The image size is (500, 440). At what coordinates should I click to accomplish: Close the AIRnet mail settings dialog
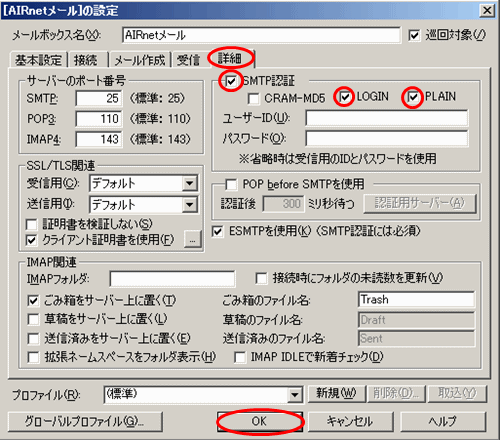pos(487,11)
